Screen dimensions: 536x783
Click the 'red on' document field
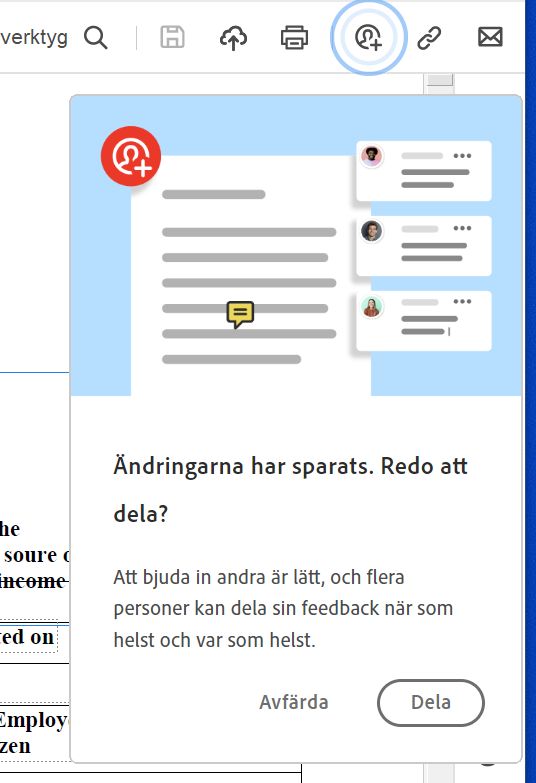pos(28,637)
